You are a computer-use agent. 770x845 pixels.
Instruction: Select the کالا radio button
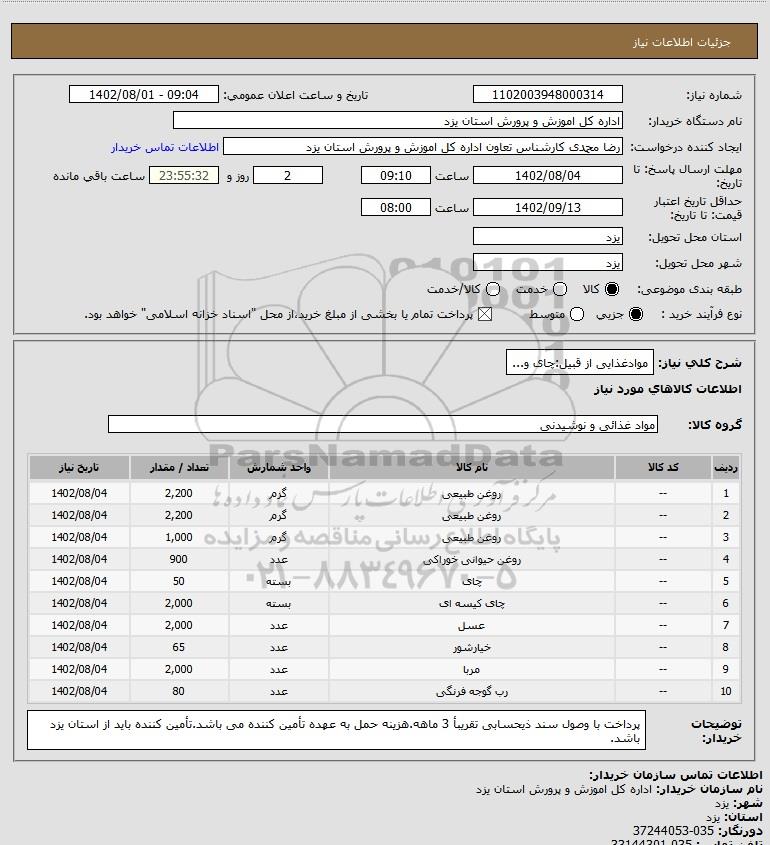tap(612, 289)
